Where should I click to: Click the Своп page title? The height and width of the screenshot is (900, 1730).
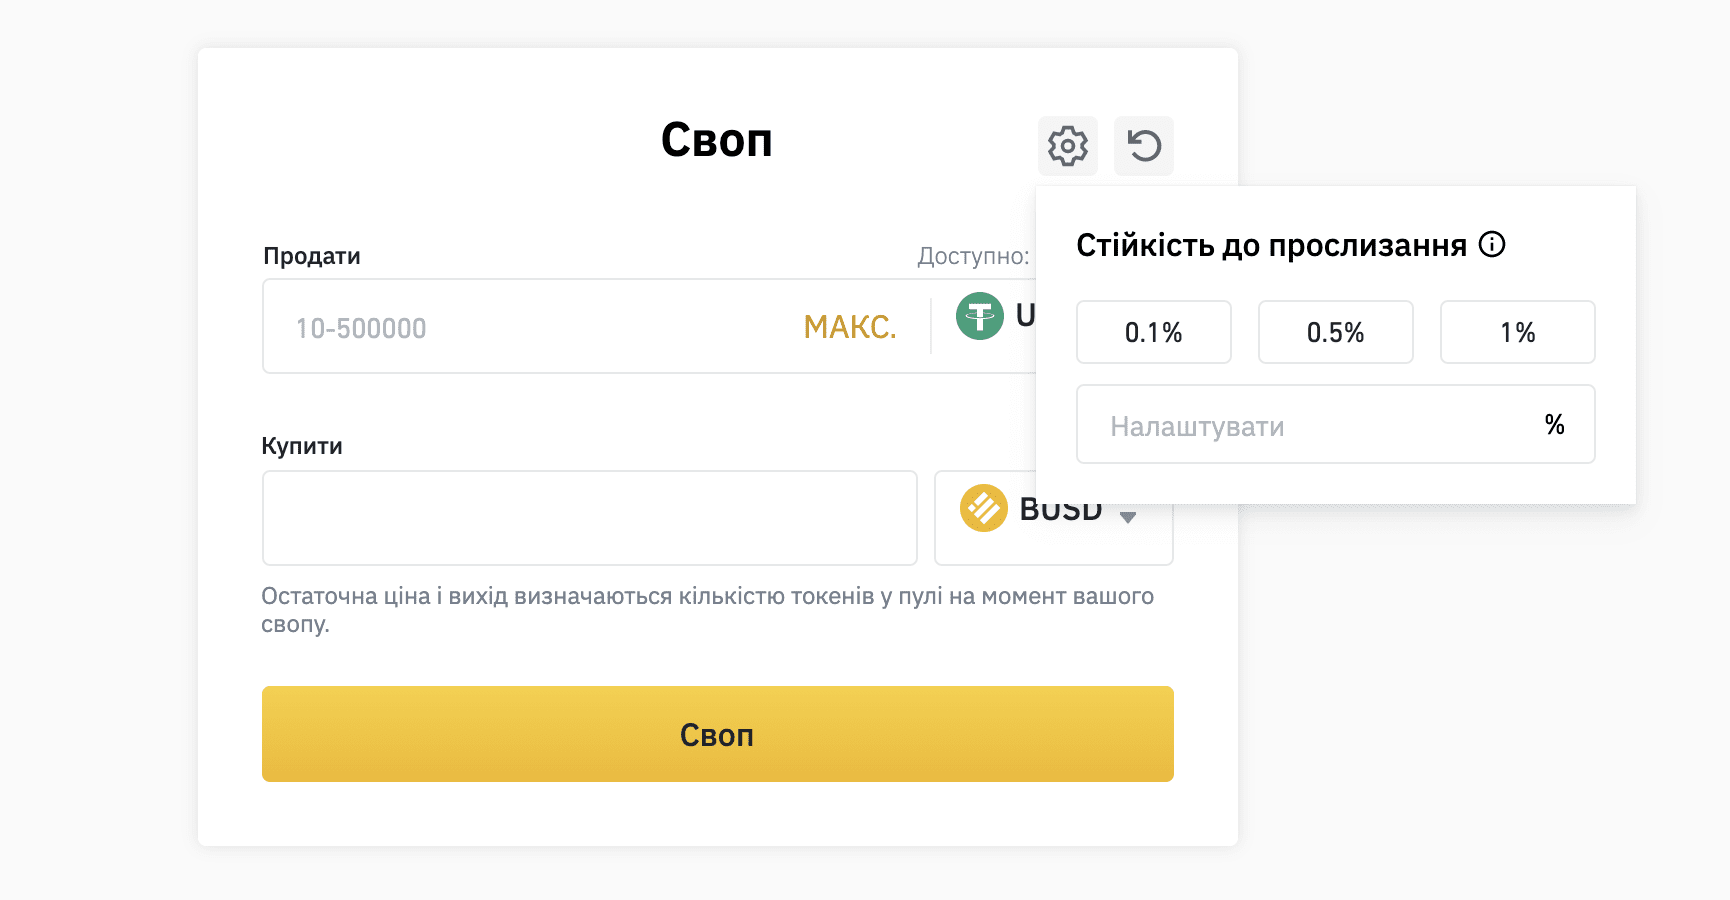point(717,140)
